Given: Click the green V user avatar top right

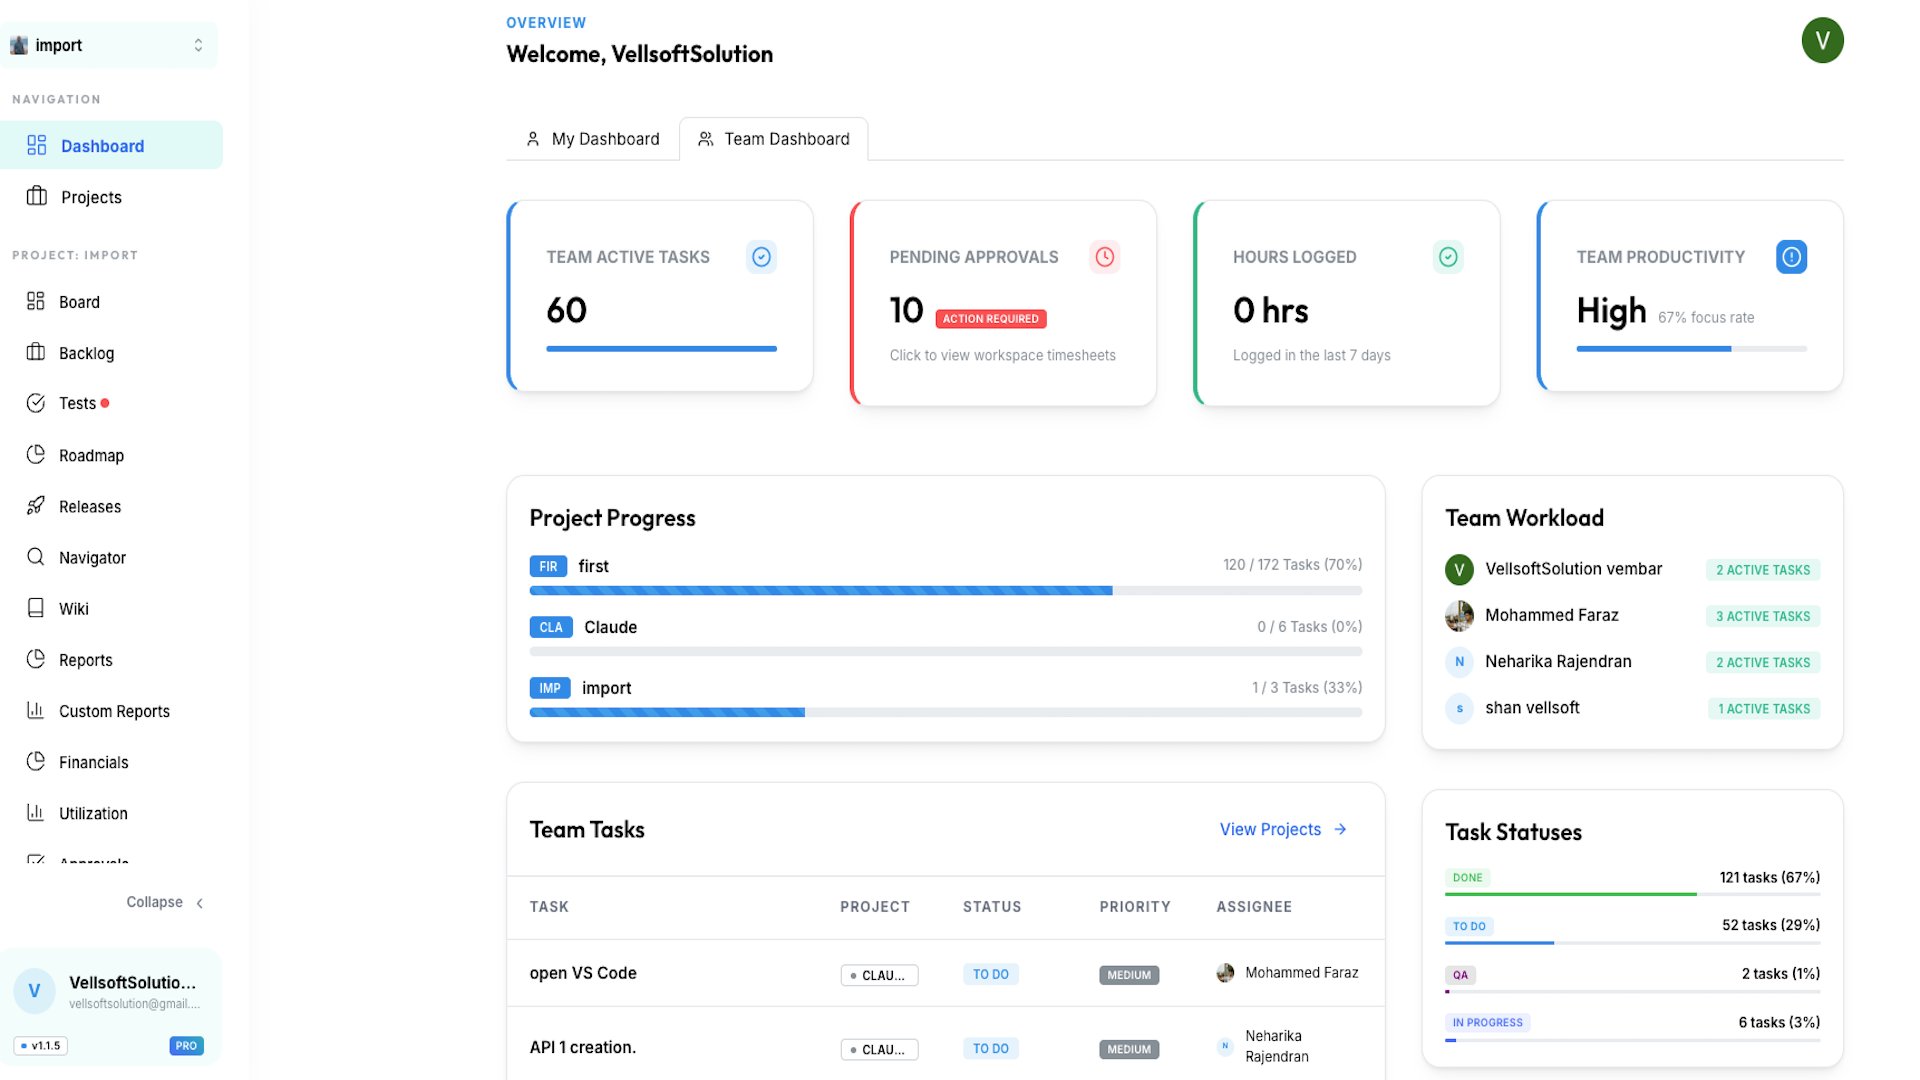Looking at the screenshot, I should pos(1822,40).
